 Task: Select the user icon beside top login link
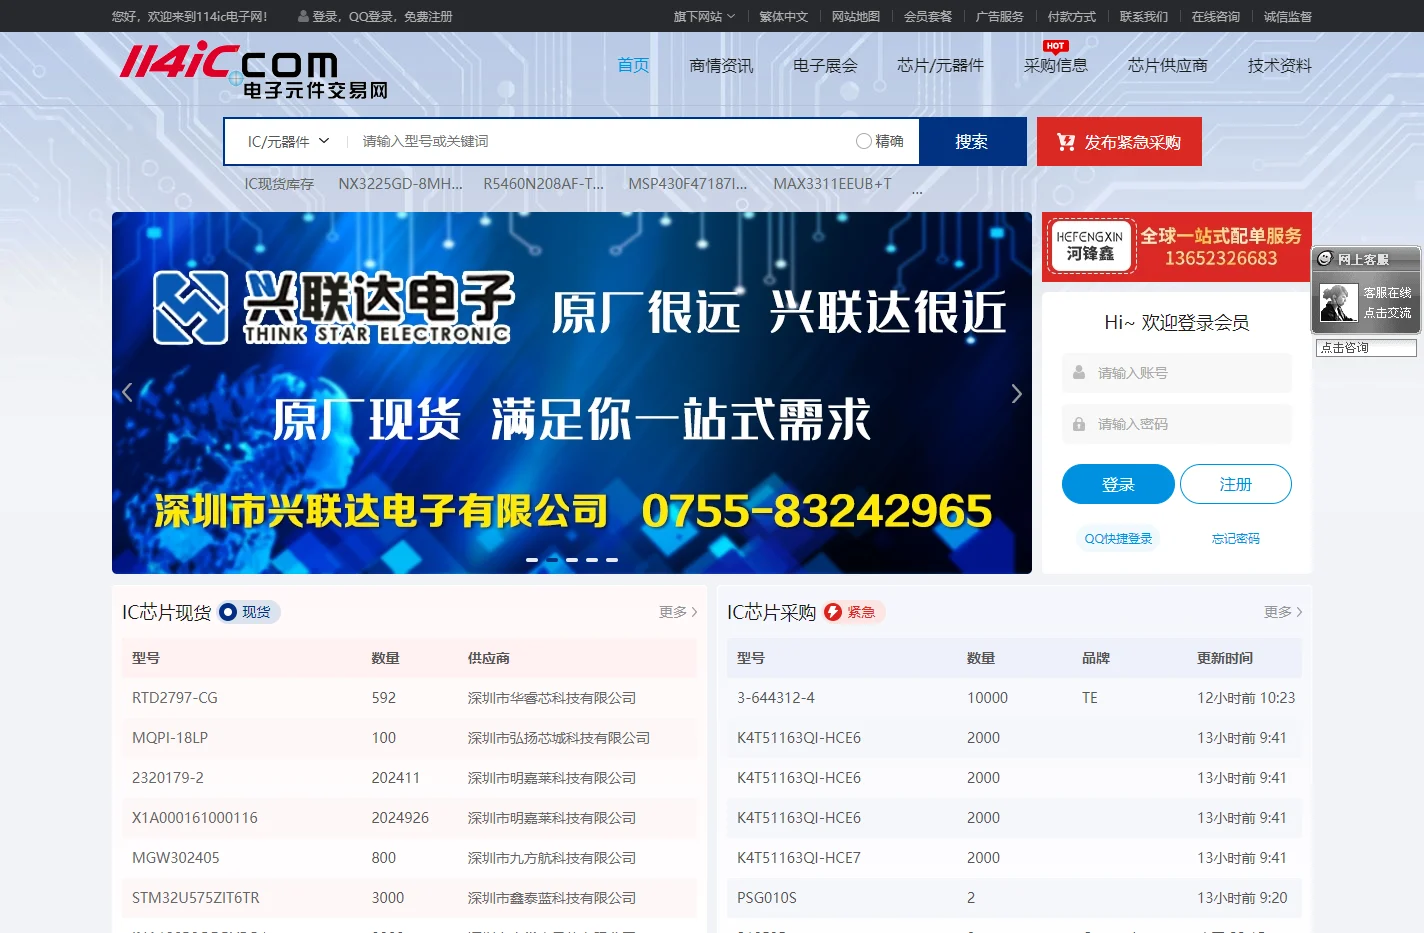(303, 17)
